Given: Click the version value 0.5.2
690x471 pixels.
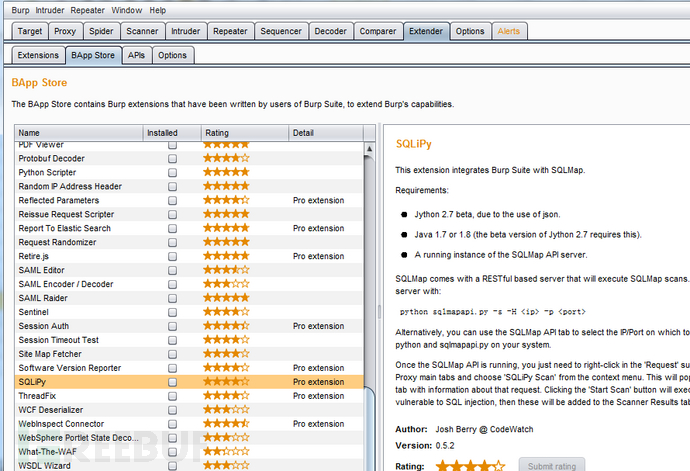Looking at the screenshot, I should click(x=445, y=445).
